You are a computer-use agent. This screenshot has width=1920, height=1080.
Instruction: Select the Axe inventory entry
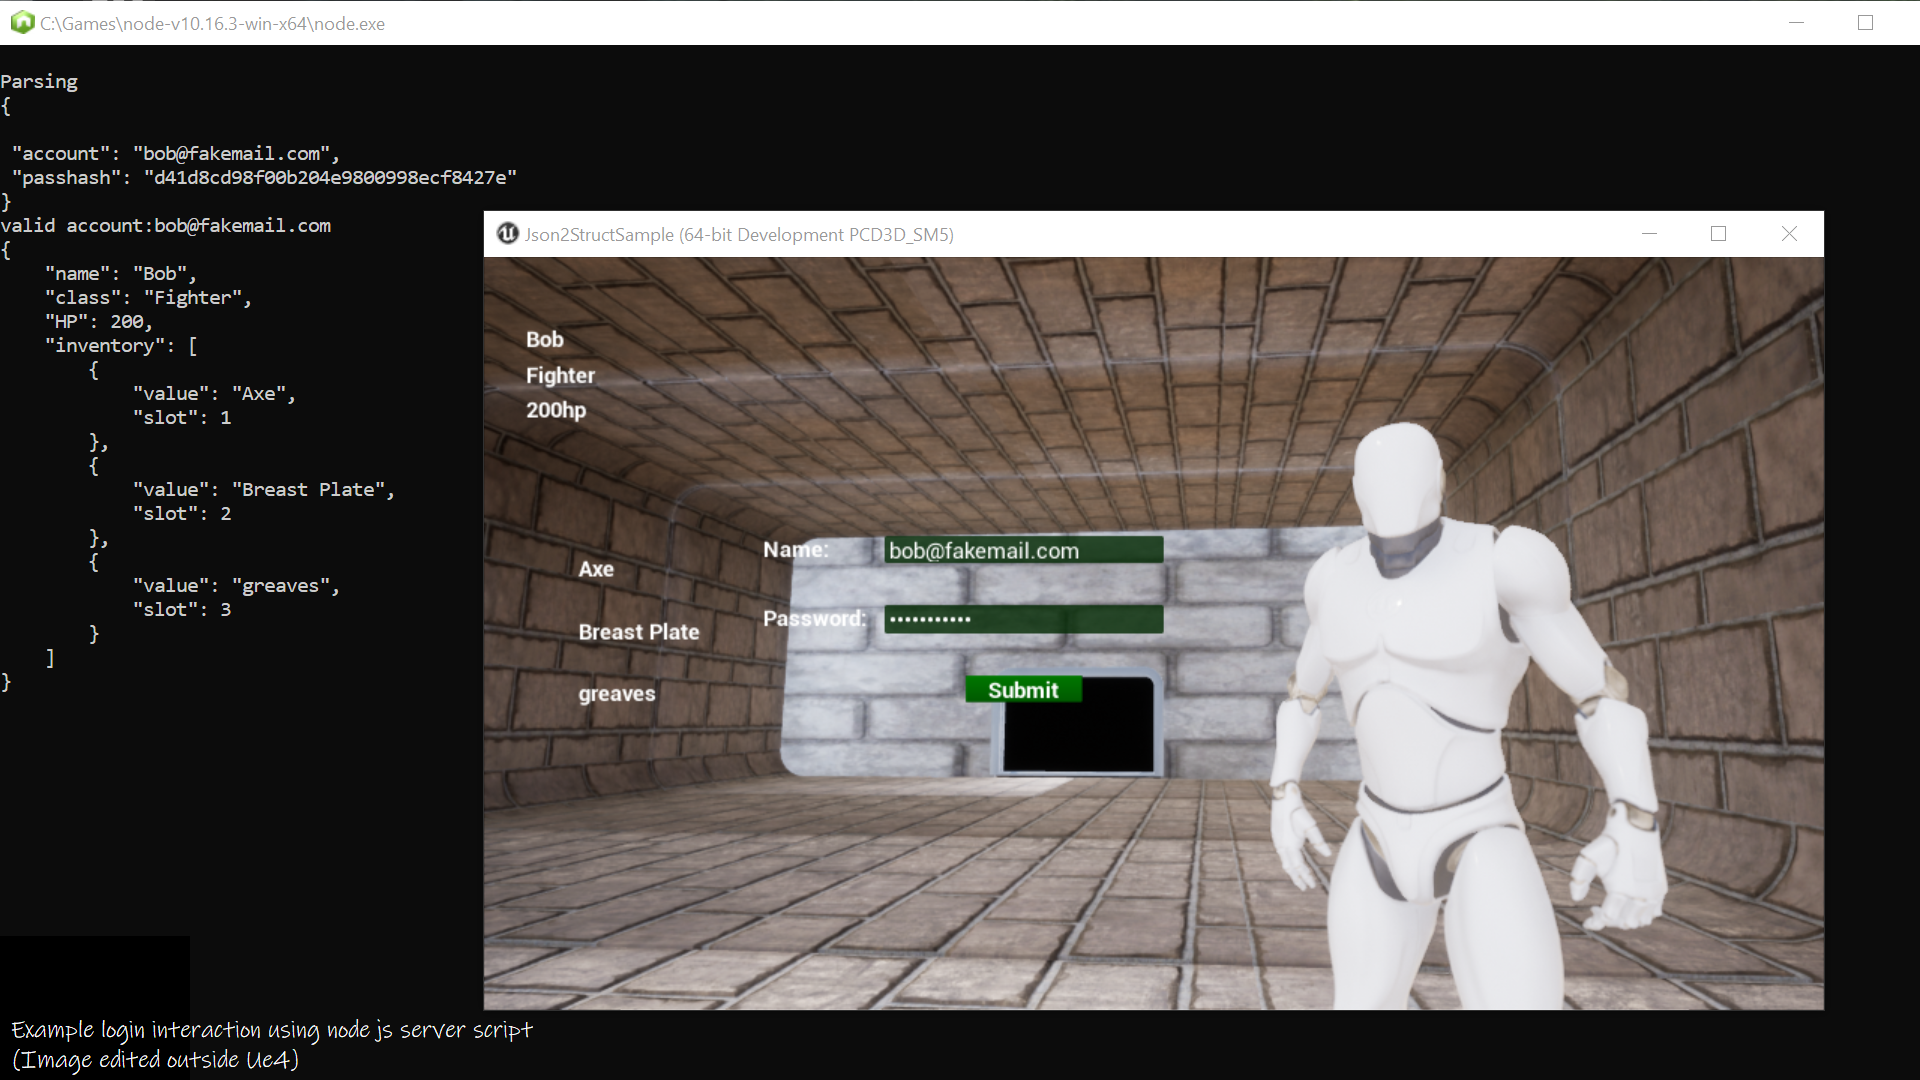tap(596, 569)
